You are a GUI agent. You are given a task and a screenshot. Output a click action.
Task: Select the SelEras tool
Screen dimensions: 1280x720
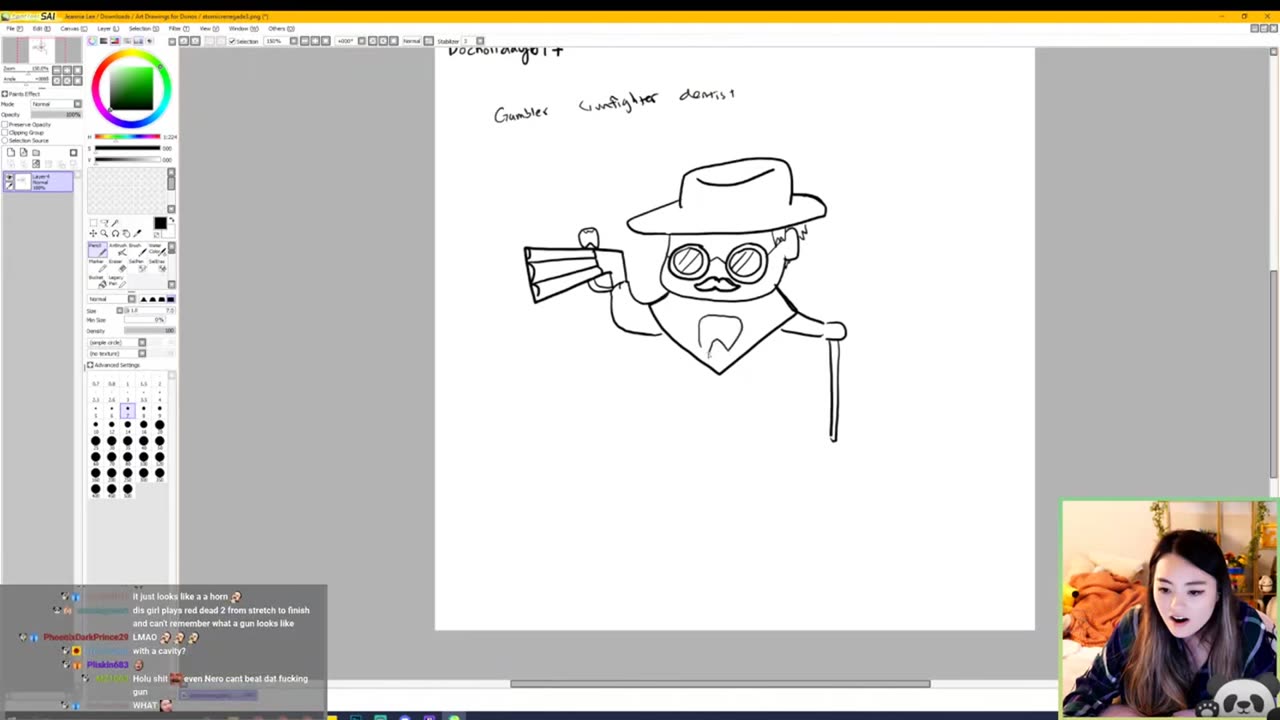click(158, 265)
